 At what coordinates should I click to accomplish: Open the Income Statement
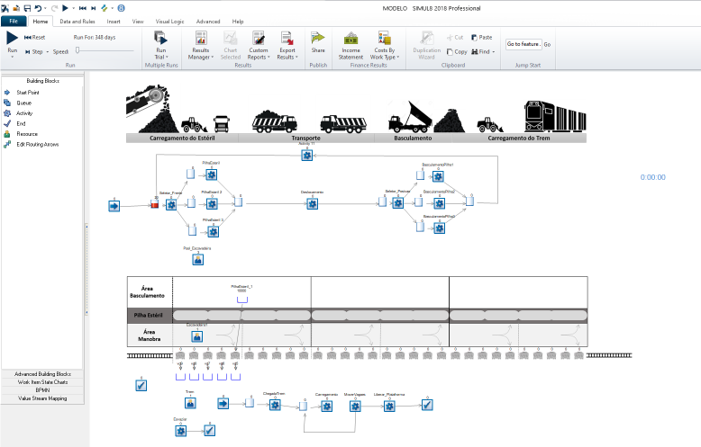(x=351, y=43)
